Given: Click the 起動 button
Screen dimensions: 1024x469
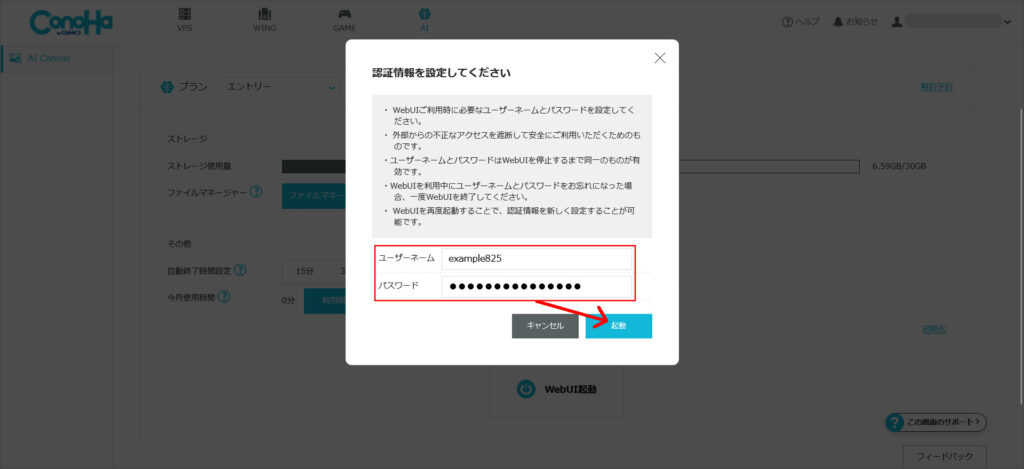Looking at the screenshot, I should (618, 326).
